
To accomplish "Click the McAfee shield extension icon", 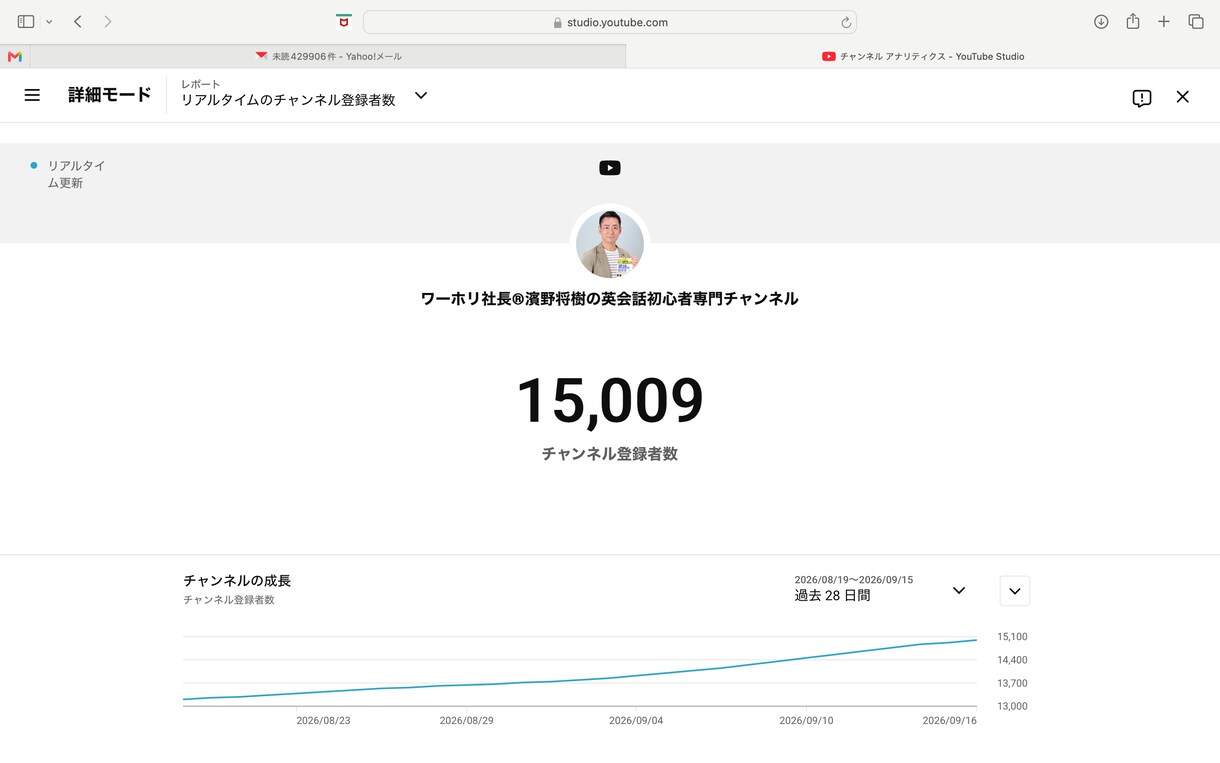I will 344,22.
